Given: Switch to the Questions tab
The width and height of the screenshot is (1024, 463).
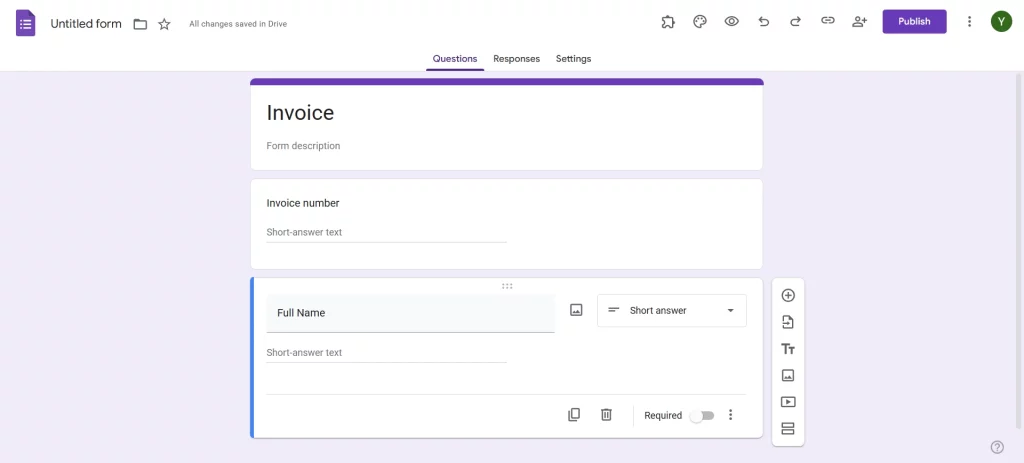Looking at the screenshot, I should 455,59.
